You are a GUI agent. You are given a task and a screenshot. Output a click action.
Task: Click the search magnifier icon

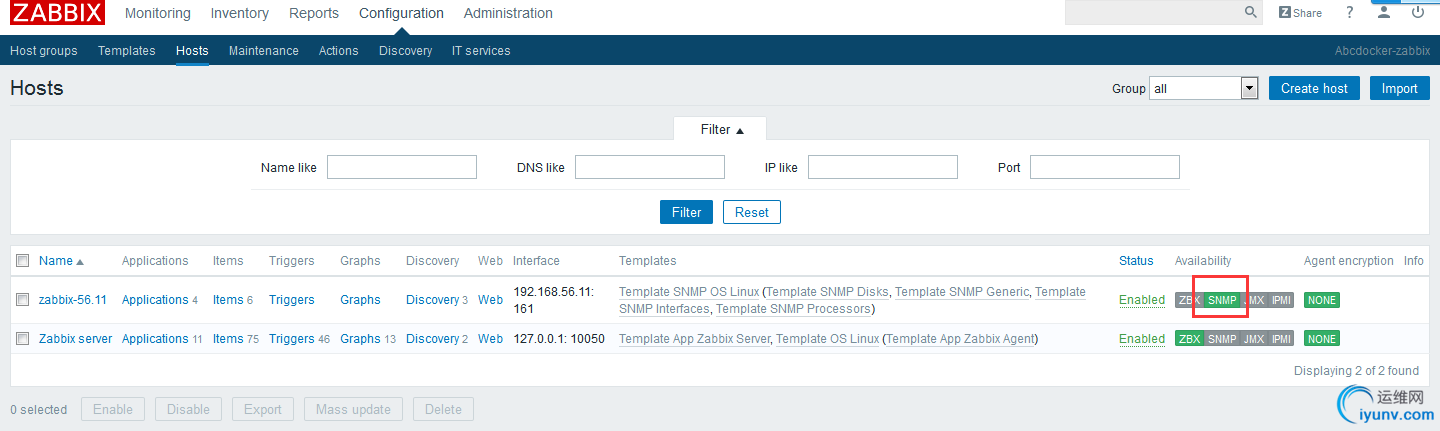pos(1251,13)
